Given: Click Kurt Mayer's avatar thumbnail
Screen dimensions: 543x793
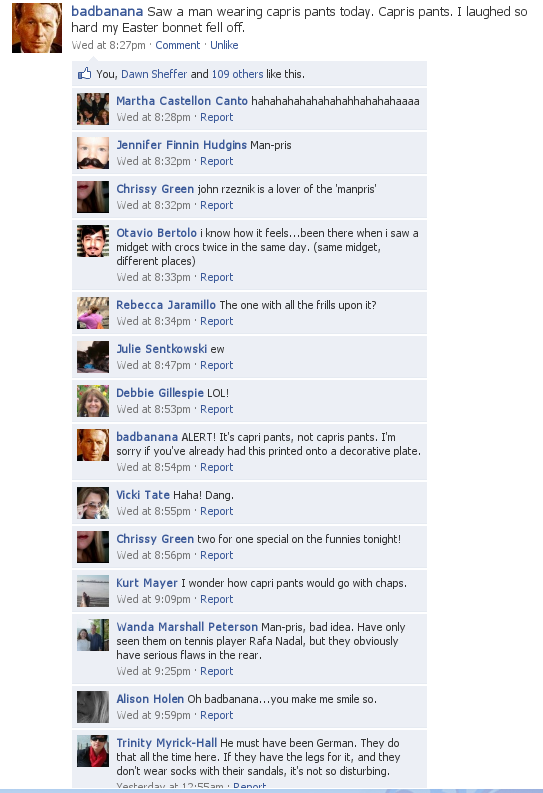Looking at the screenshot, I should point(93,591).
